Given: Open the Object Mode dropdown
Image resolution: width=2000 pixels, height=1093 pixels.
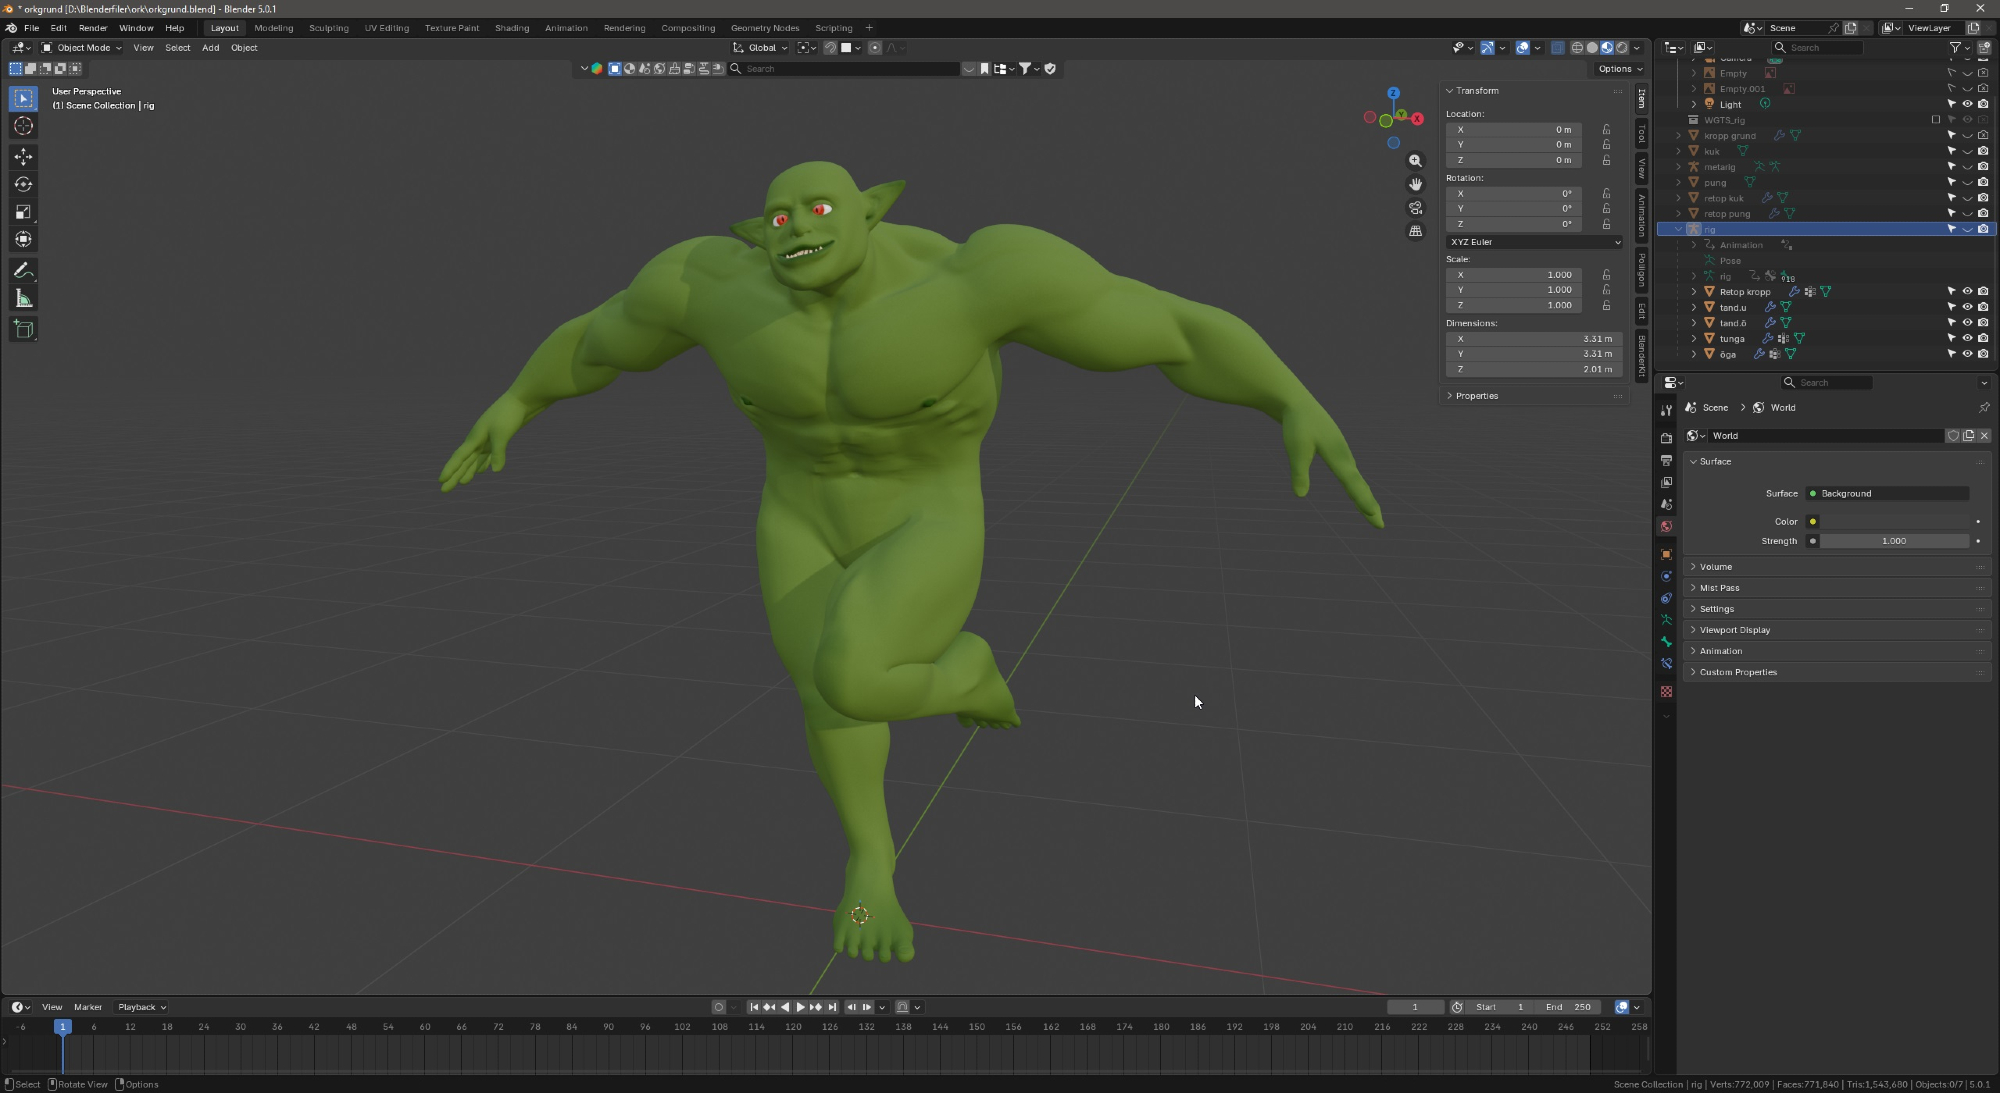Looking at the screenshot, I should (82, 48).
